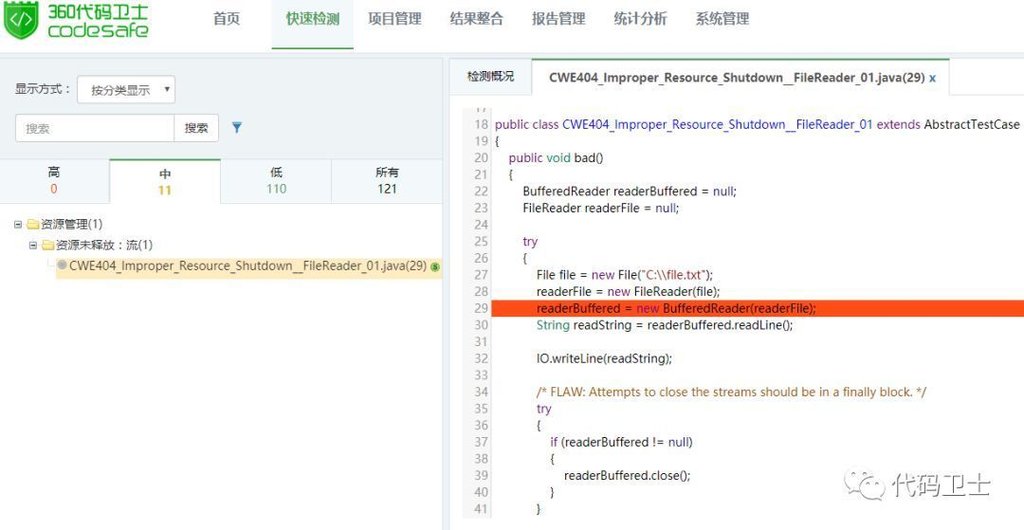The width and height of the screenshot is (1024, 530).
Task: Show 所有 issues tab
Action: click(387, 181)
